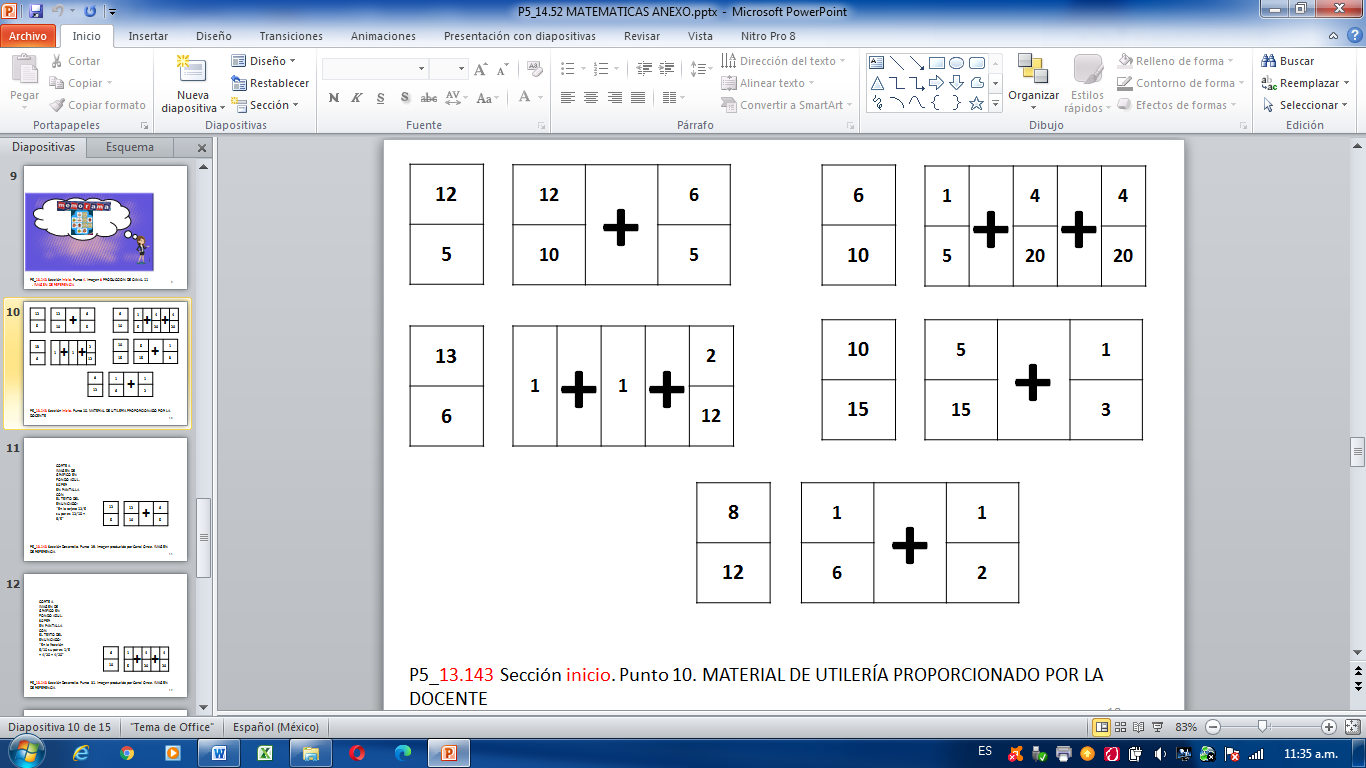Select the triangle shape in shapes gallery
This screenshot has height=768, width=1366.
coord(877,82)
